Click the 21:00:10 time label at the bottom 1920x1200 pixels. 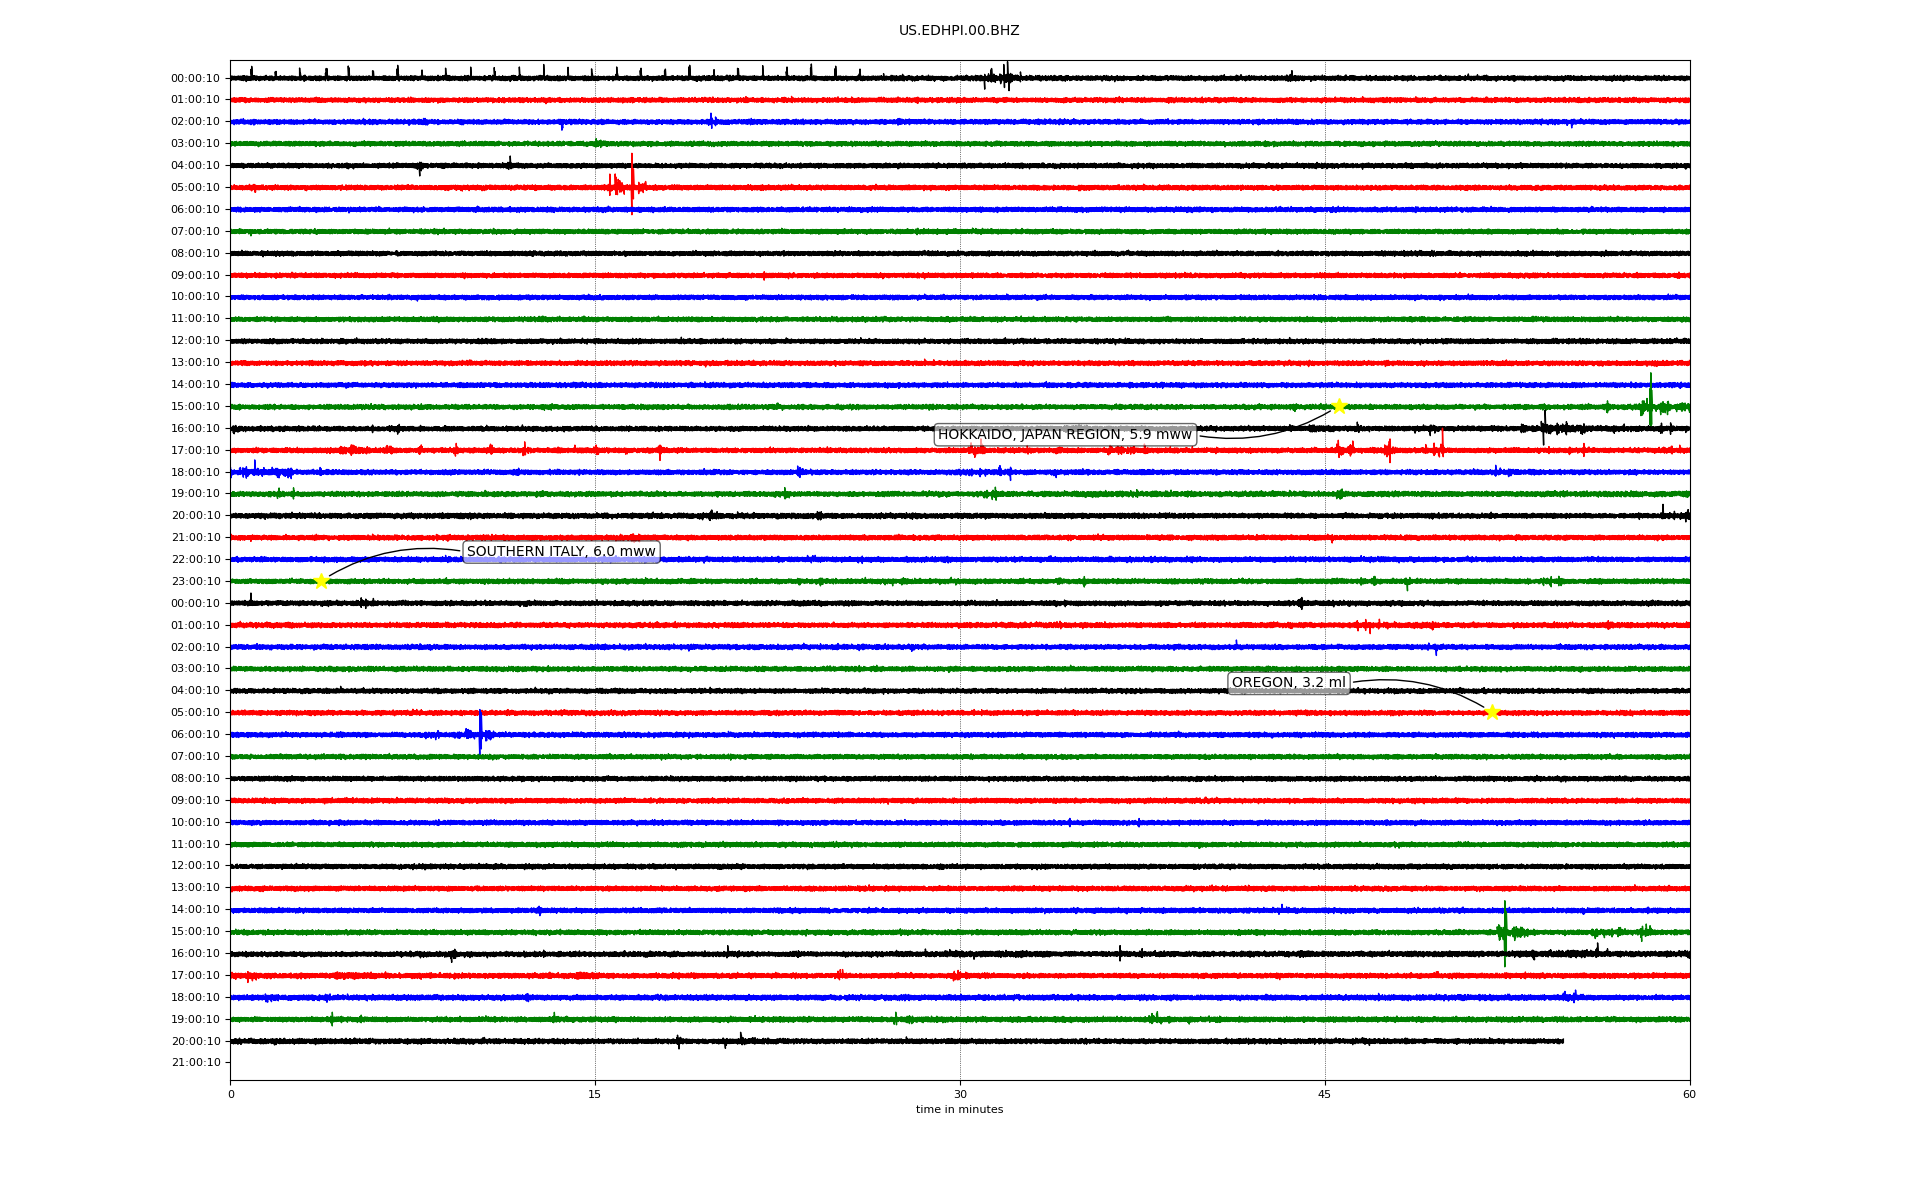tap(196, 1063)
